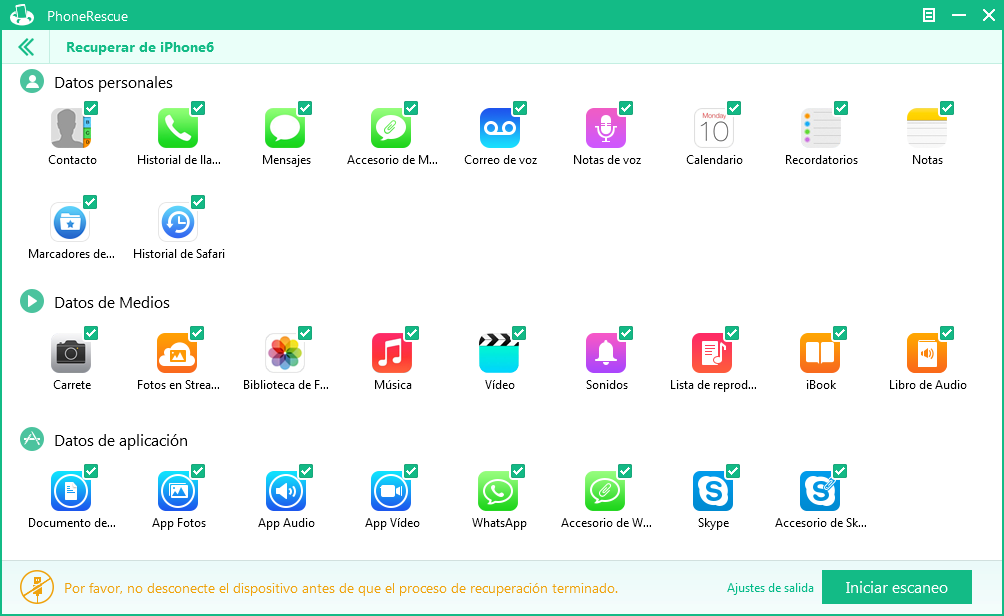
Task: Uncheck the Música checkbox
Action: 412,333
